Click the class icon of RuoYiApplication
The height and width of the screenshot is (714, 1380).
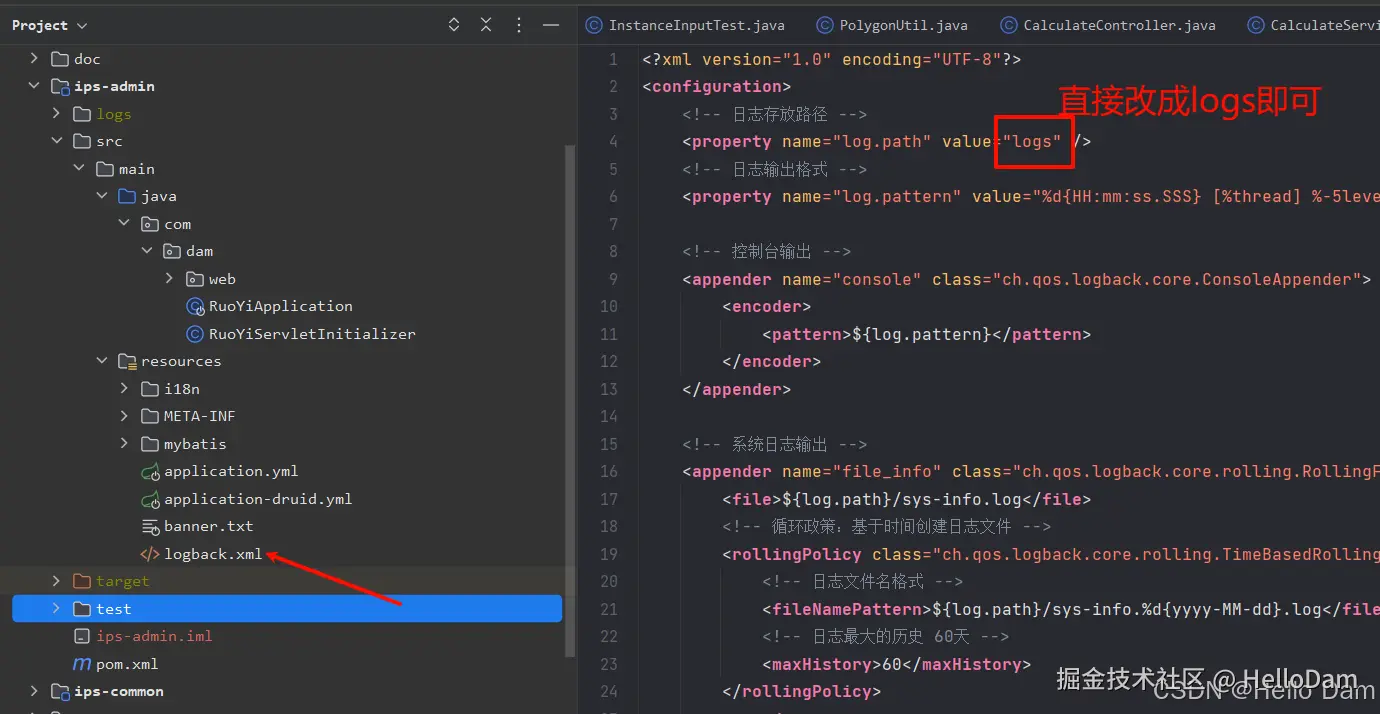[195, 306]
